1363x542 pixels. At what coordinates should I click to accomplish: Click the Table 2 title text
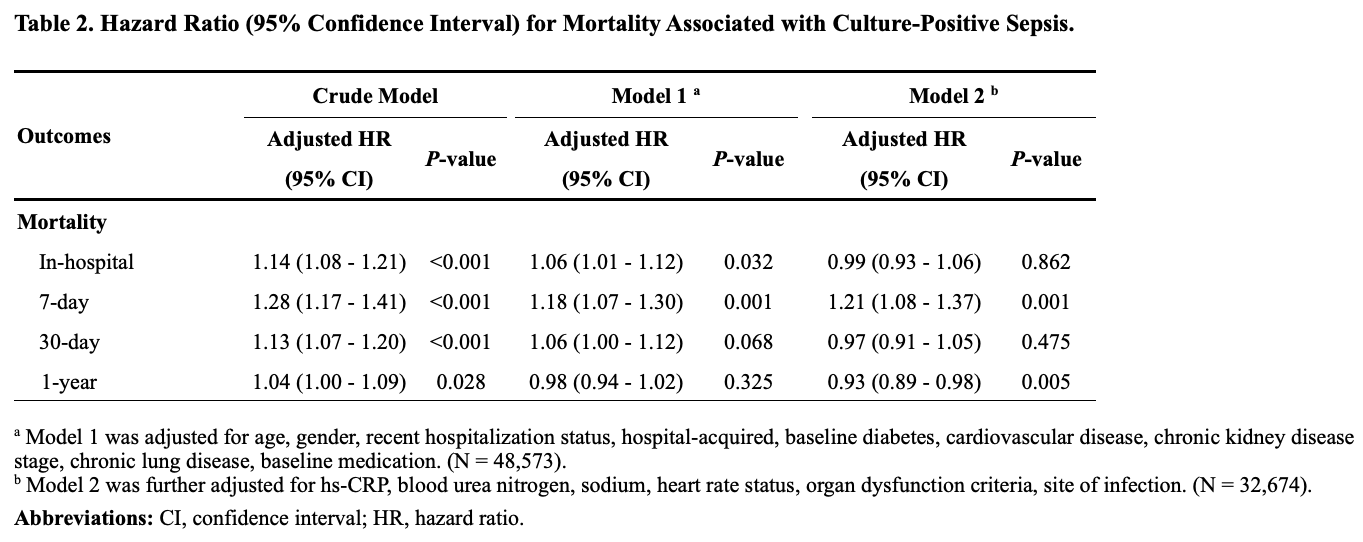(545, 24)
